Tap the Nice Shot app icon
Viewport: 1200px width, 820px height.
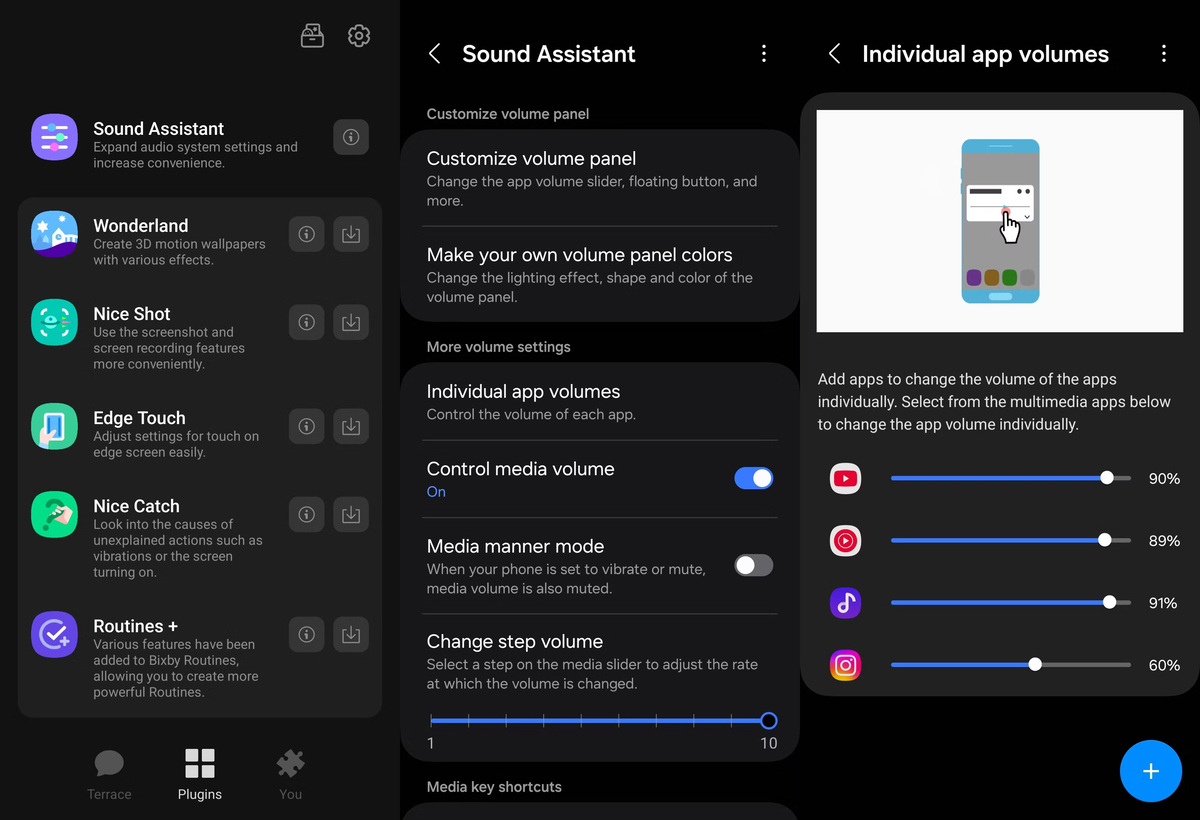click(54, 322)
